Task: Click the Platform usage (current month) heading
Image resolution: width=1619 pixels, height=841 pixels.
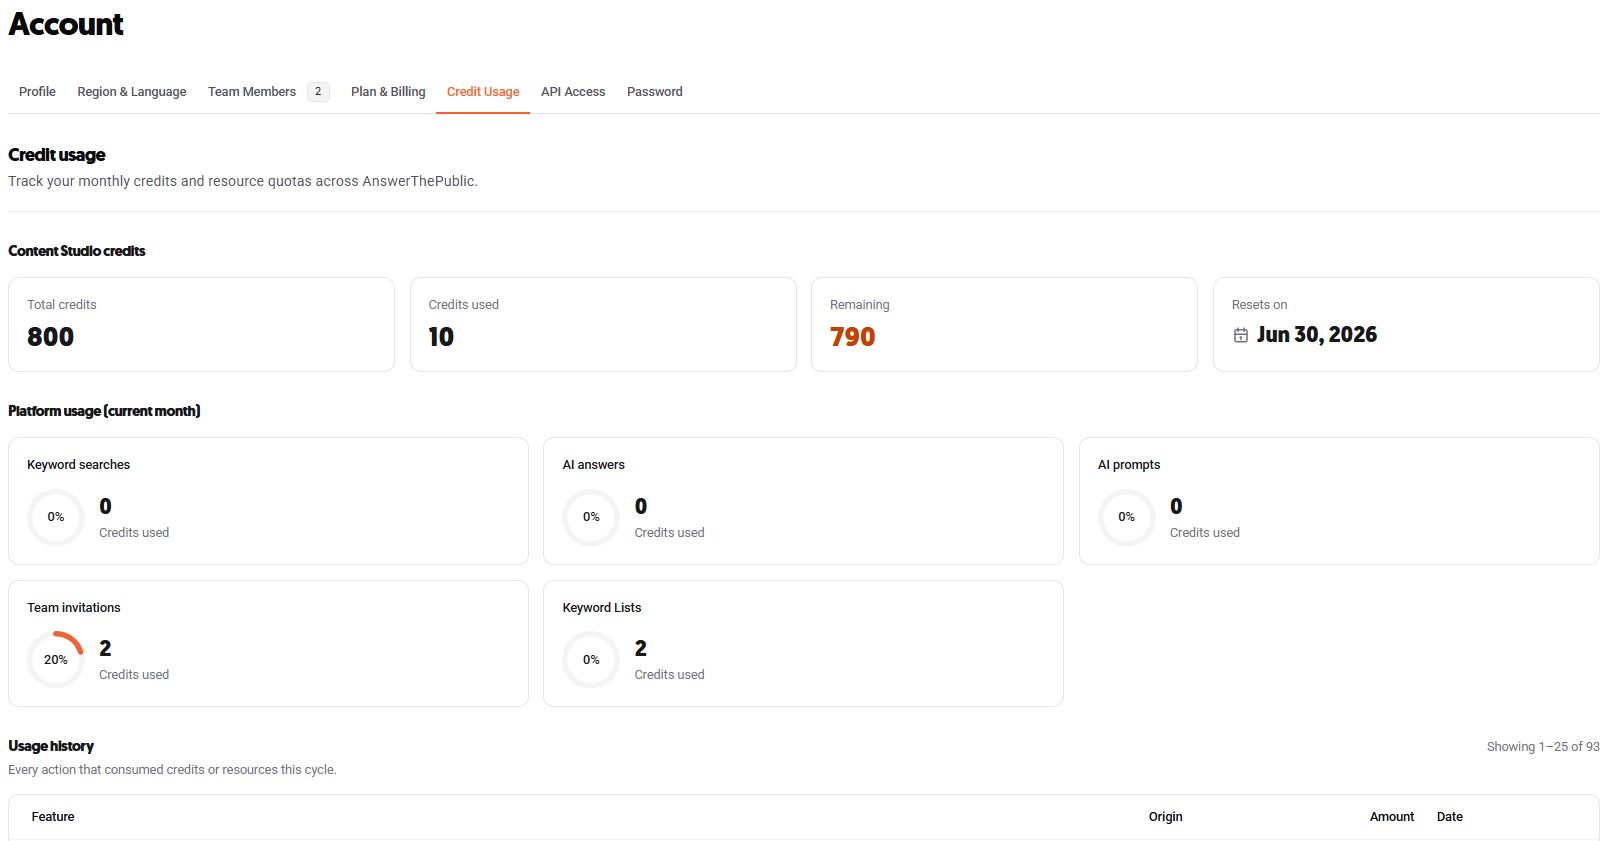Action: point(104,411)
